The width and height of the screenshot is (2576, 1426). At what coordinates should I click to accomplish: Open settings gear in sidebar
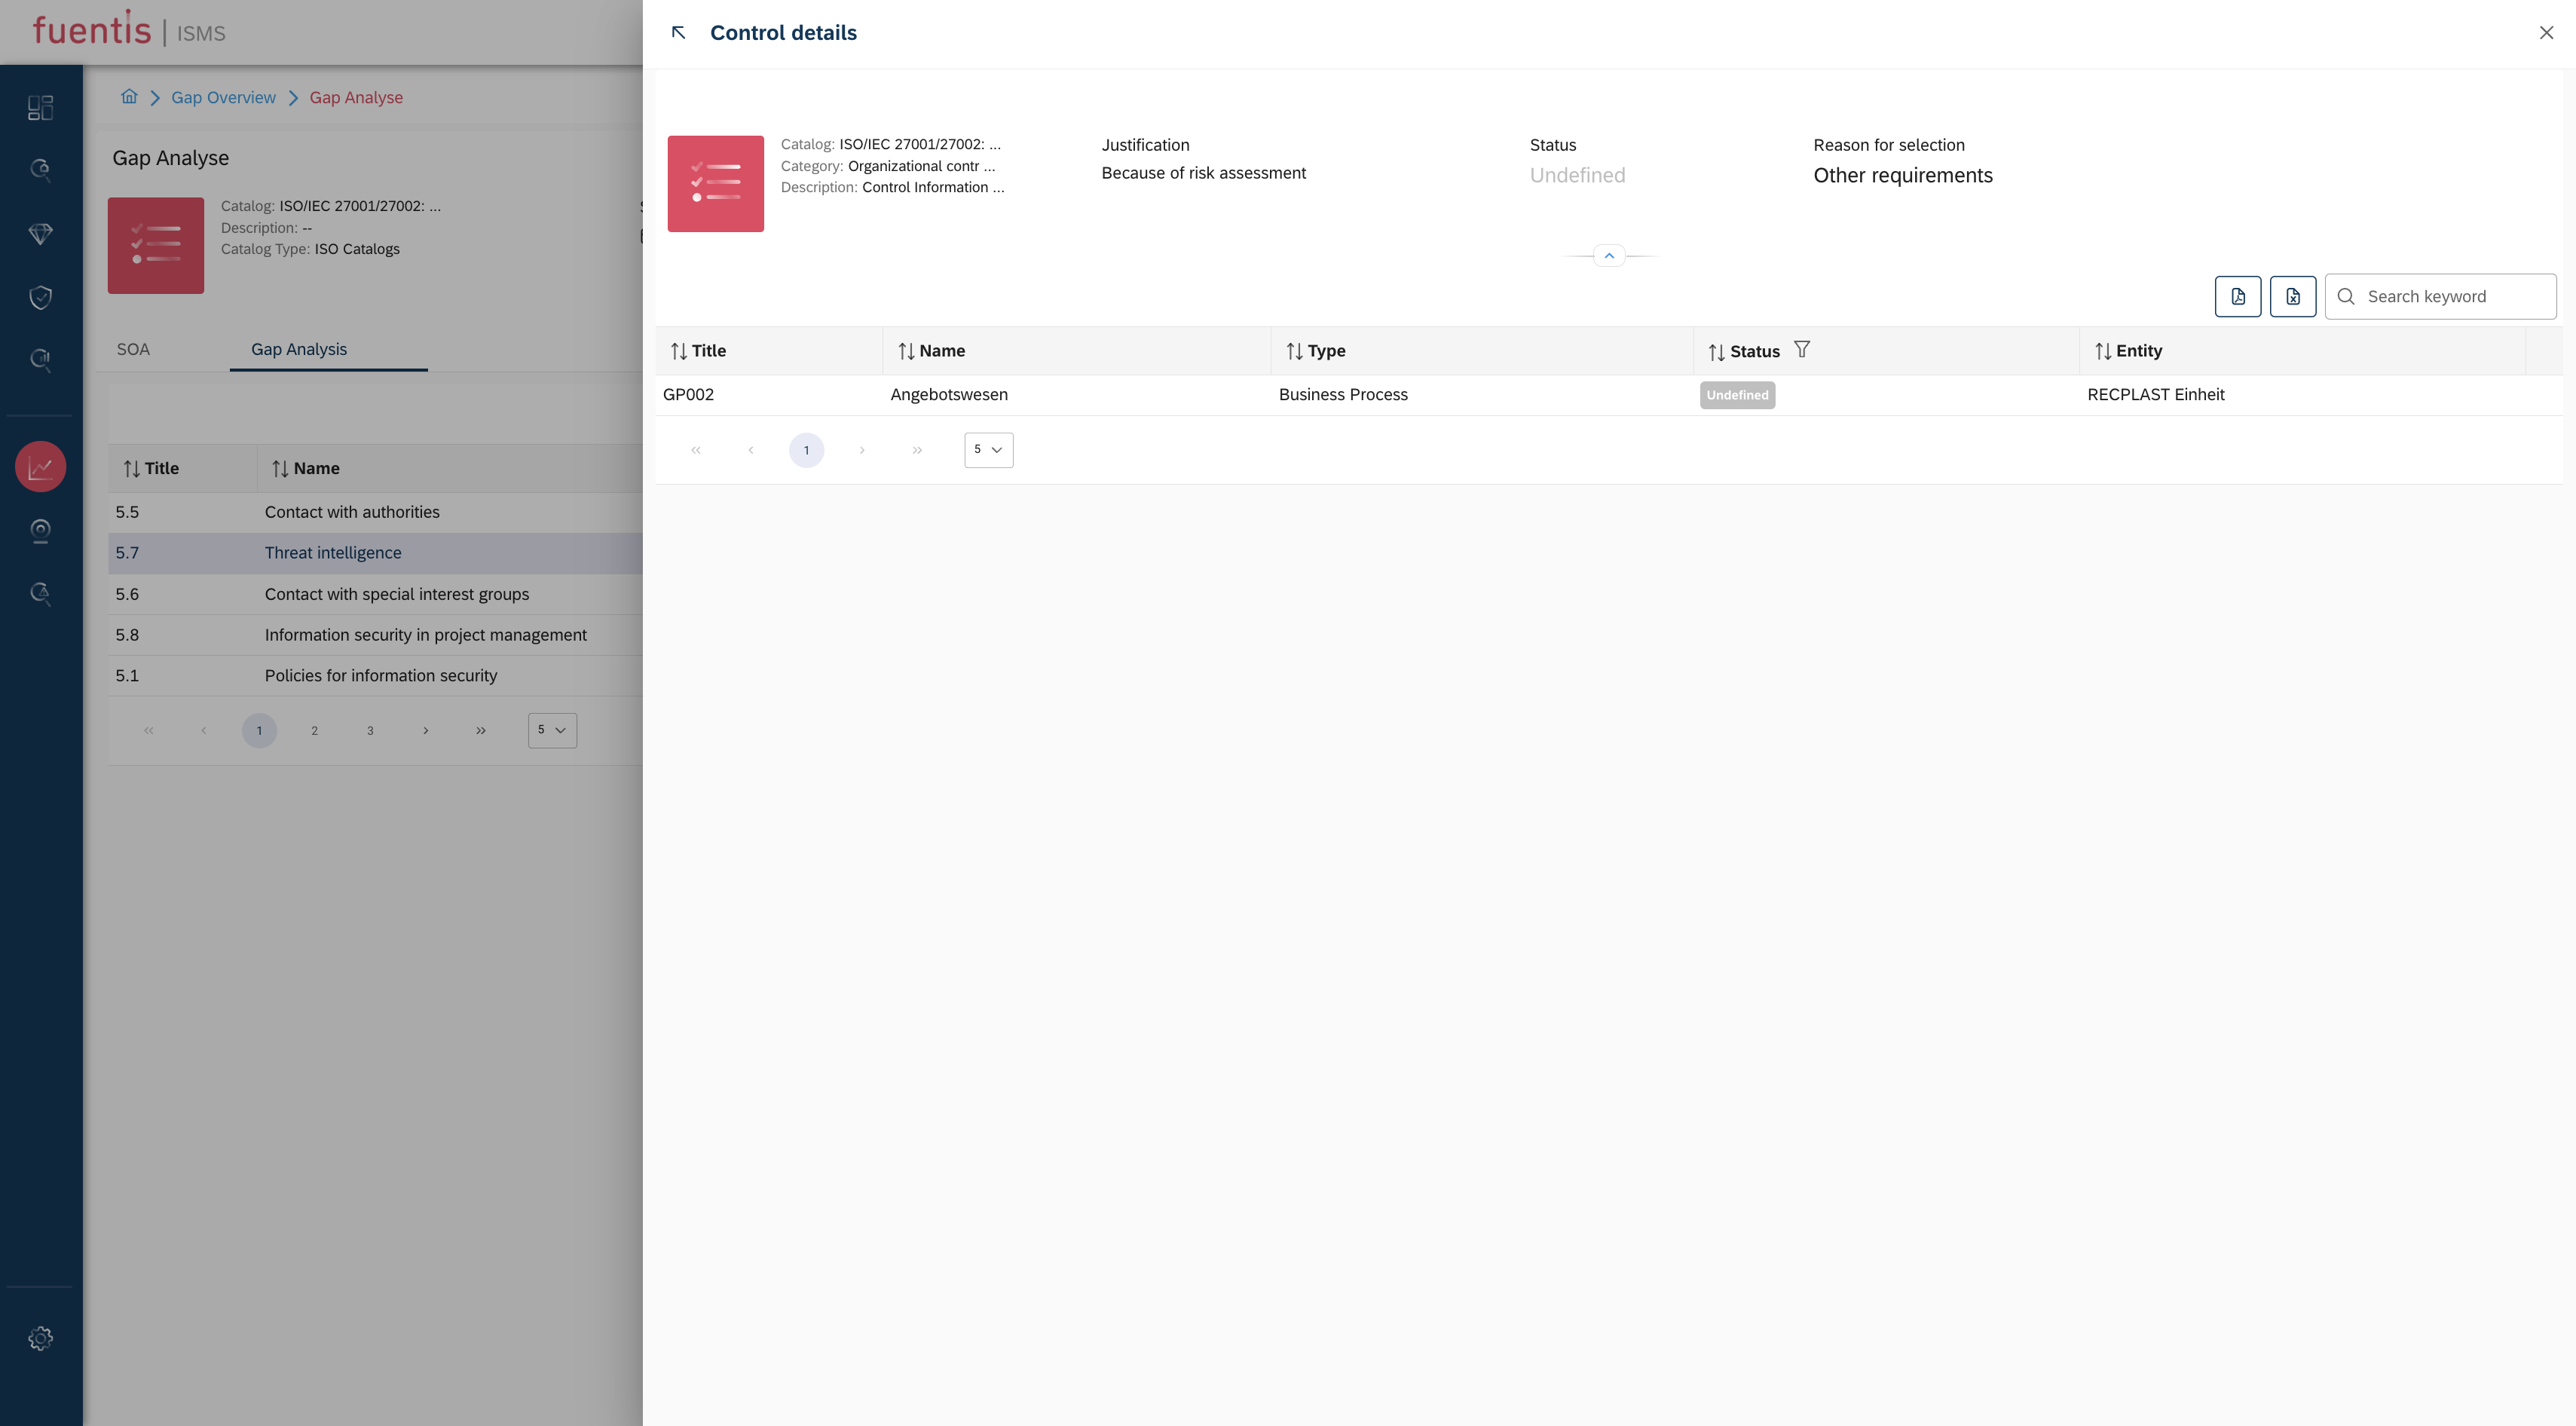coord(40,1338)
